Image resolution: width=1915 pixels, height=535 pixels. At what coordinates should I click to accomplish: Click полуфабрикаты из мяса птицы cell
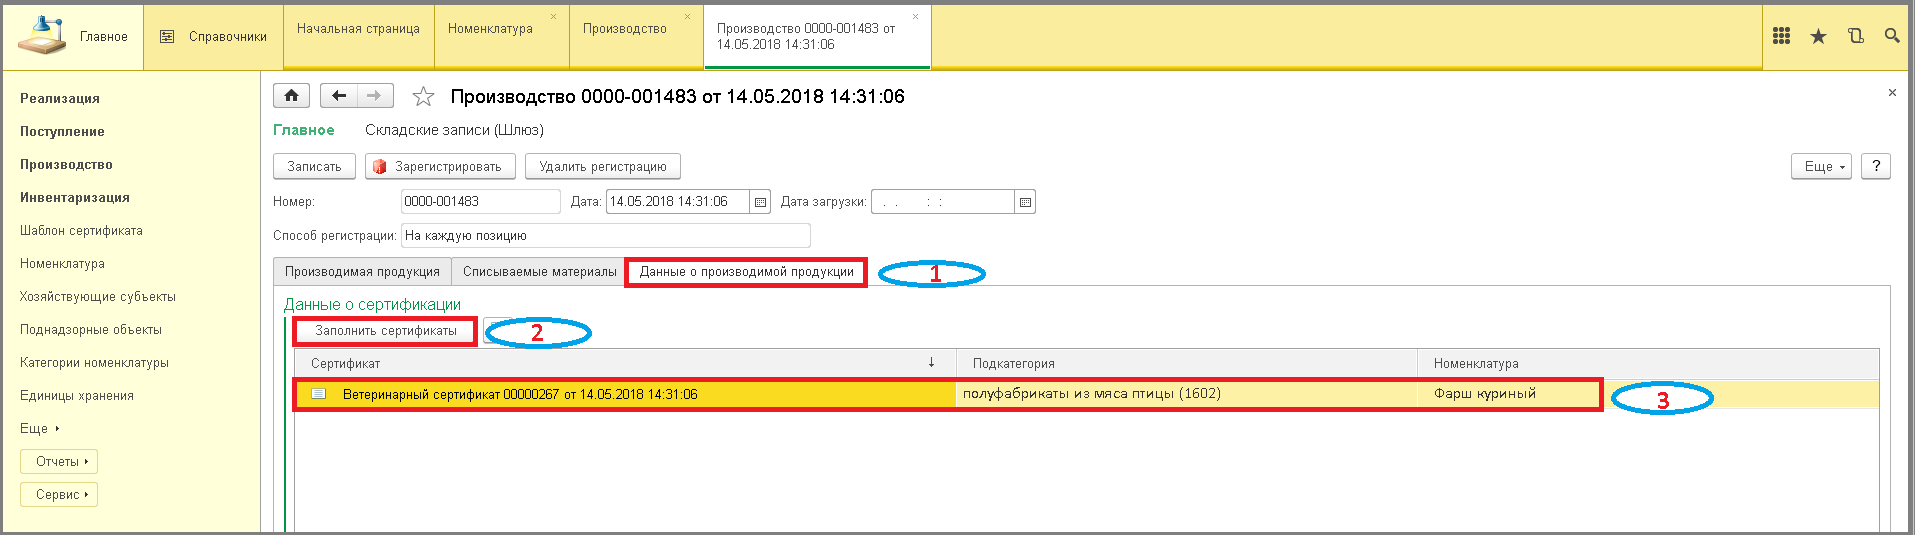1187,394
